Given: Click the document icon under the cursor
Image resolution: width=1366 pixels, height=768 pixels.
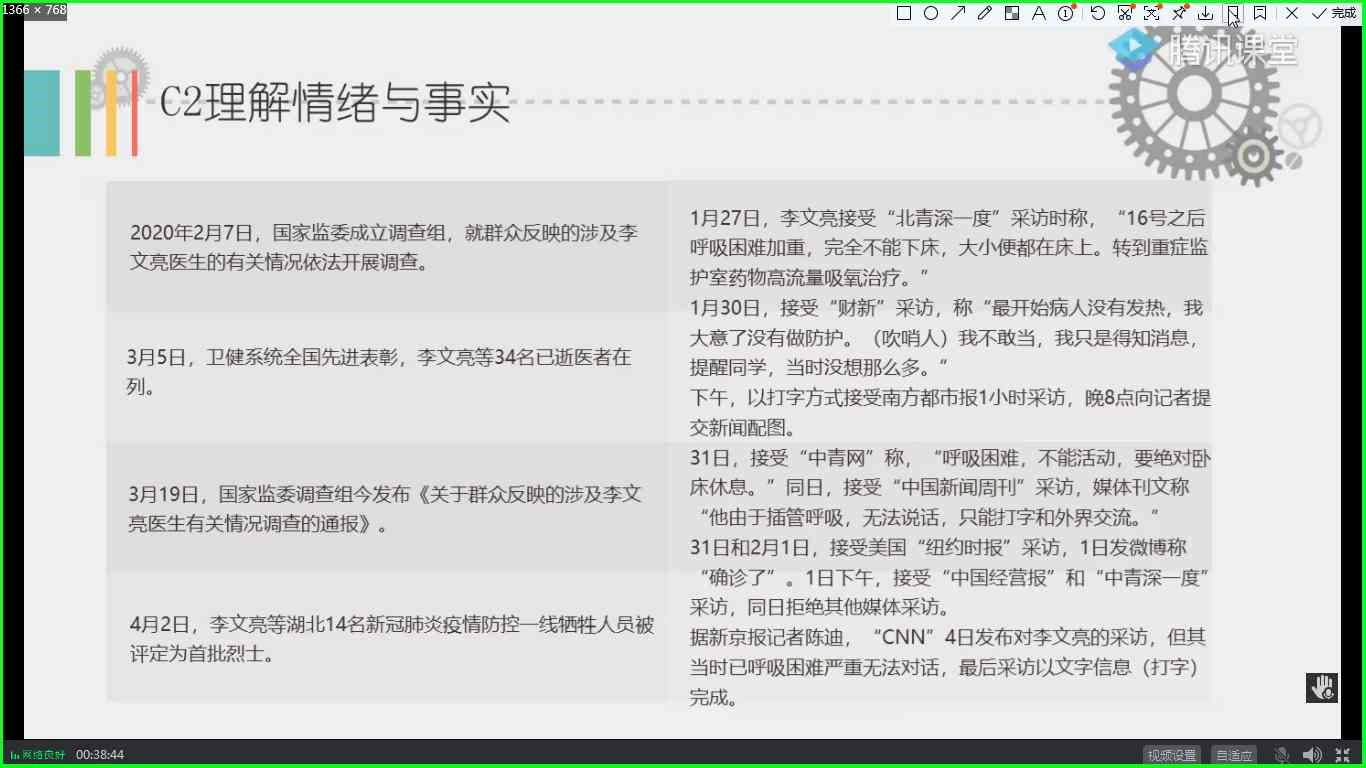Looking at the screenshot, I should click(1233, 13).
